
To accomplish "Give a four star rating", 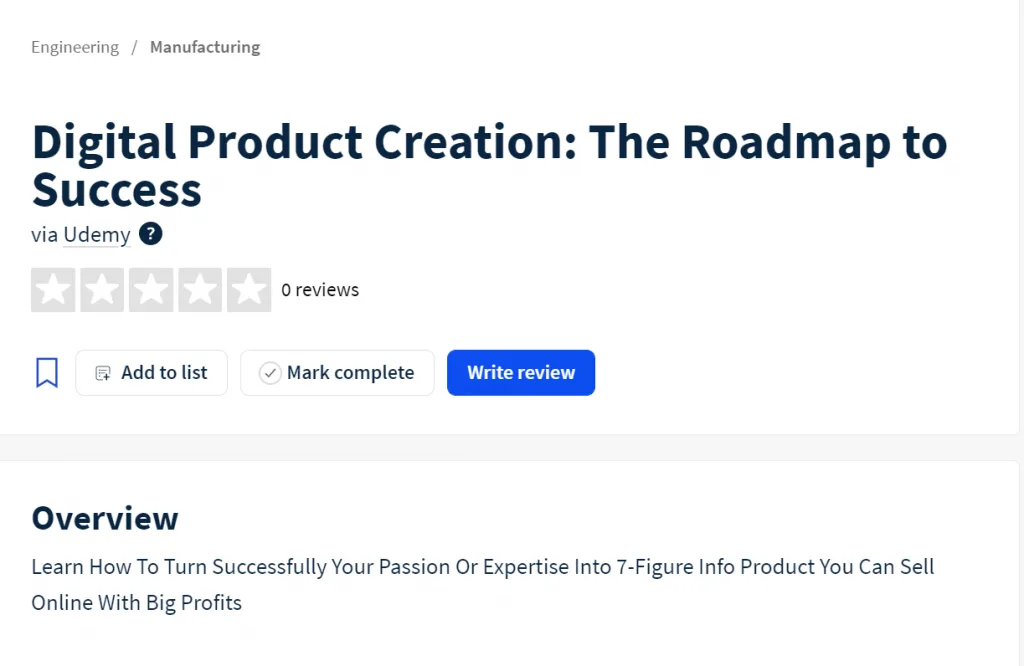I will tap(200, 289).
